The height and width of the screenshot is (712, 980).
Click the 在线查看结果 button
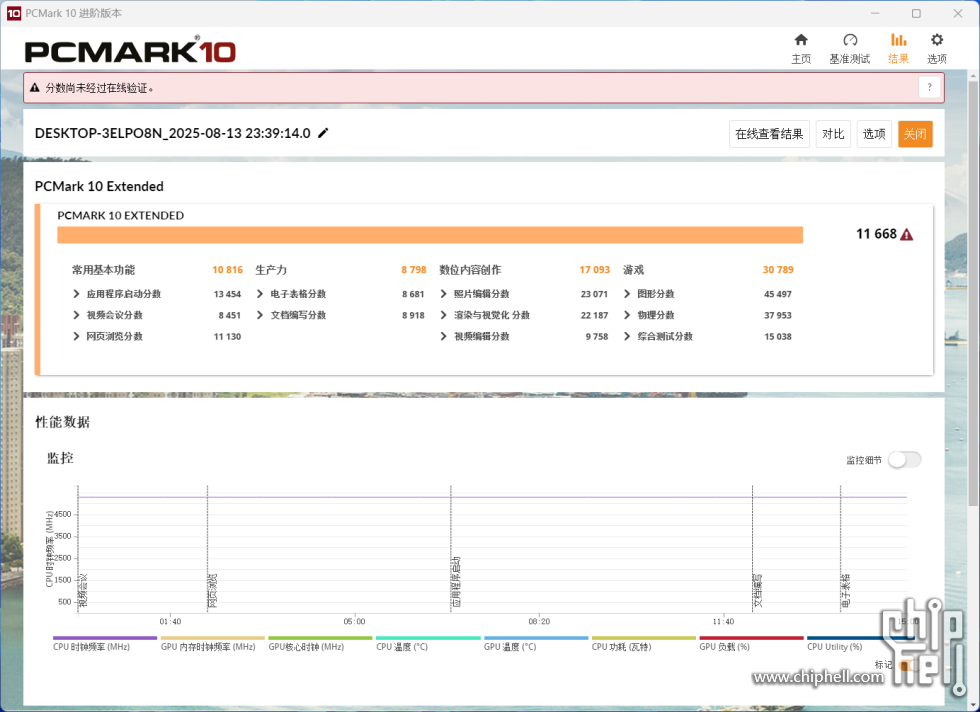point(769,134)
